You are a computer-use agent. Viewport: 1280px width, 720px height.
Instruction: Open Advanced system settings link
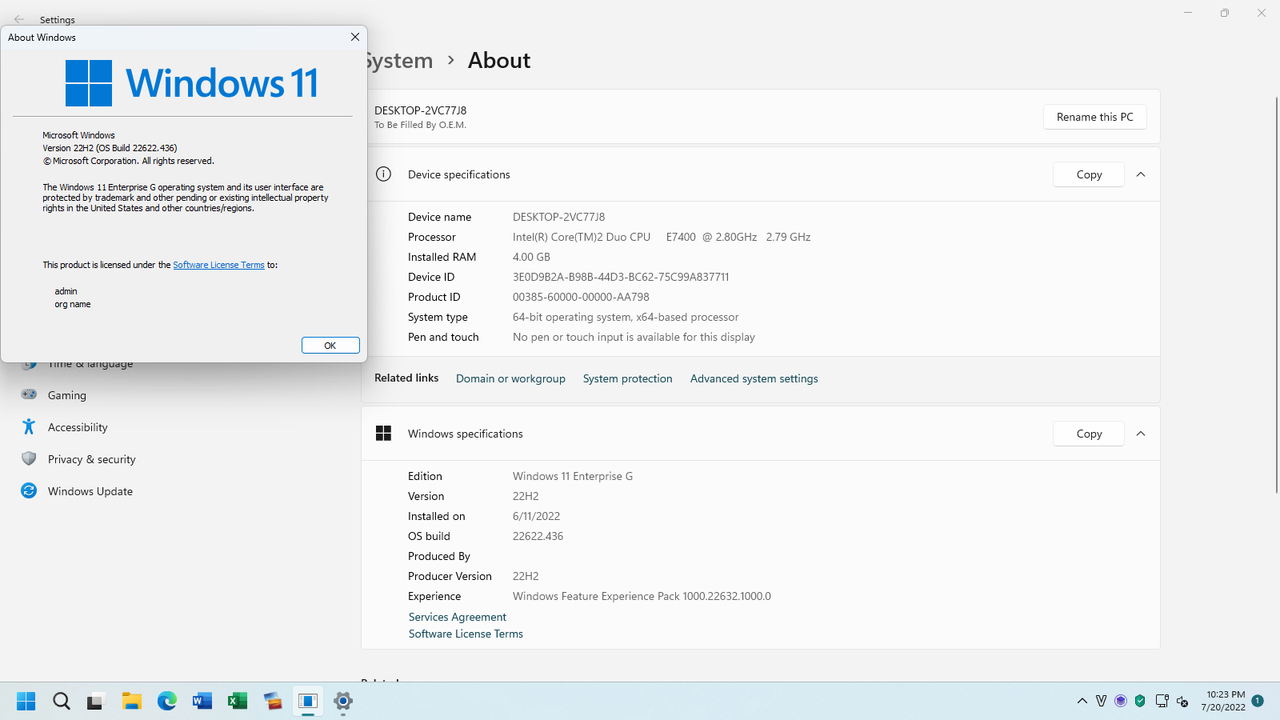click(x=754, y=379)
